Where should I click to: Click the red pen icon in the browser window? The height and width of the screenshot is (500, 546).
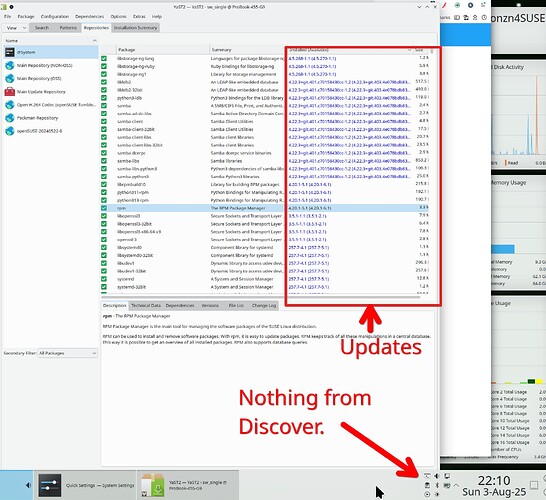(445, 6)
